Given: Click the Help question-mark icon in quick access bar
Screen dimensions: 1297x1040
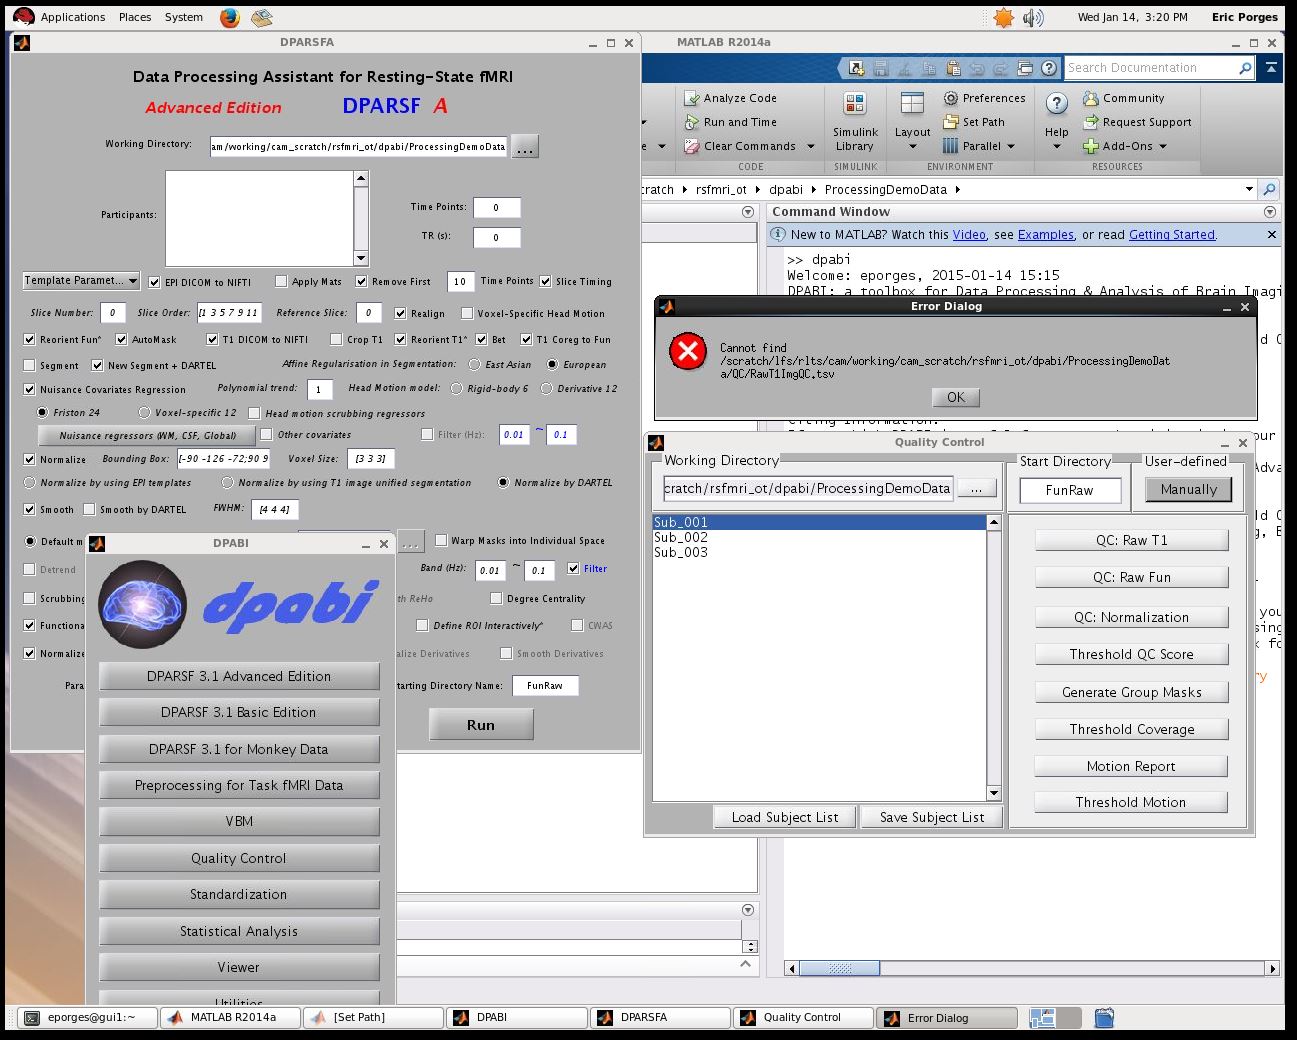Looking at the screenshot, I should point(1049,68).
